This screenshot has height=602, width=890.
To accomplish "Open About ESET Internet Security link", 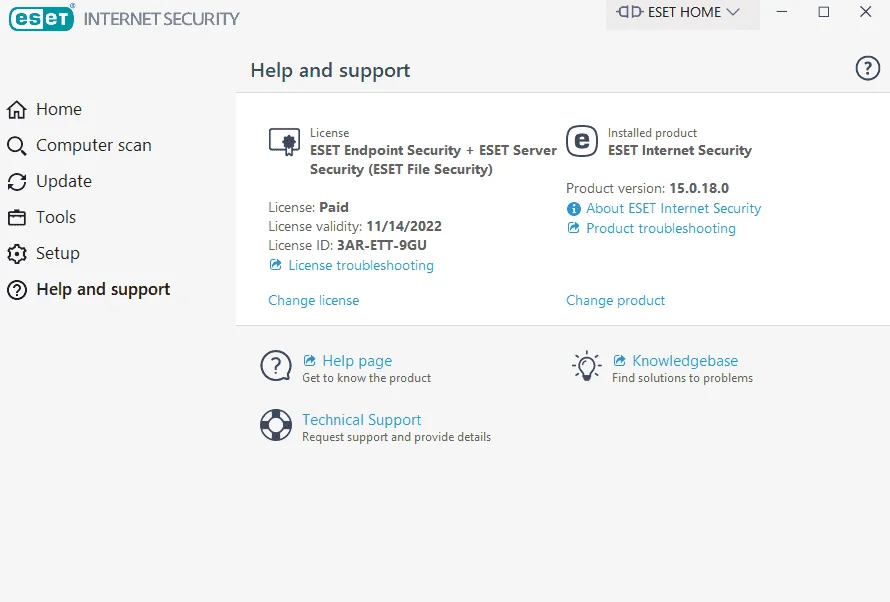I will [x=673, y=208].
